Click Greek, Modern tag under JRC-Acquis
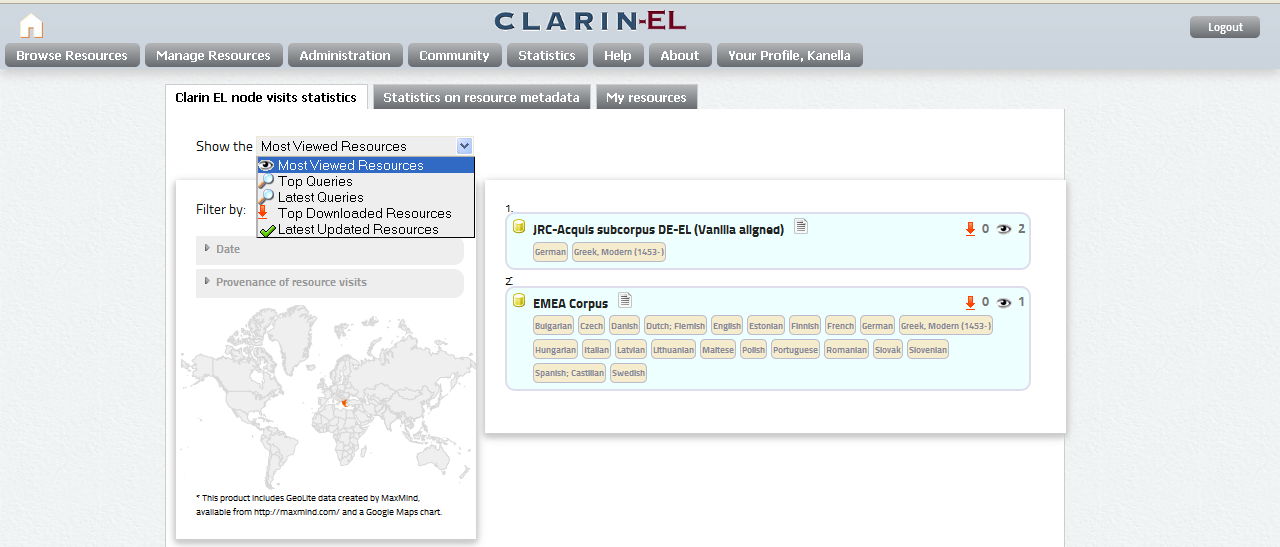 pyautogui.click(x=619, y=252)
